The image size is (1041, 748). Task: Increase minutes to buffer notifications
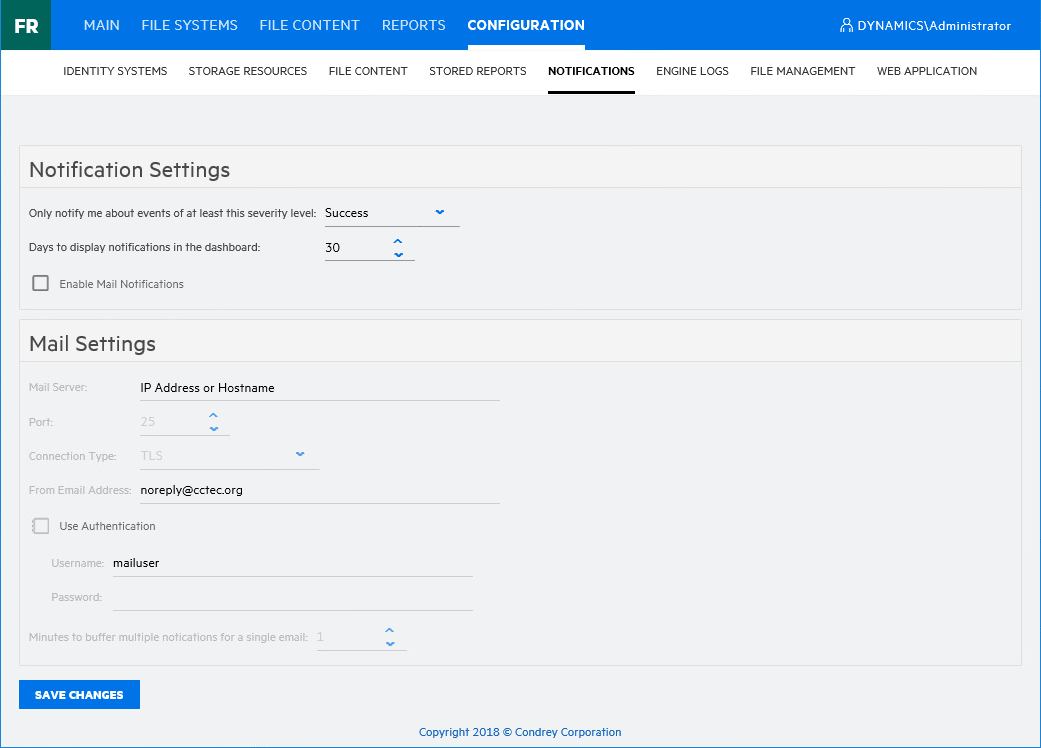tap(390, 630)
